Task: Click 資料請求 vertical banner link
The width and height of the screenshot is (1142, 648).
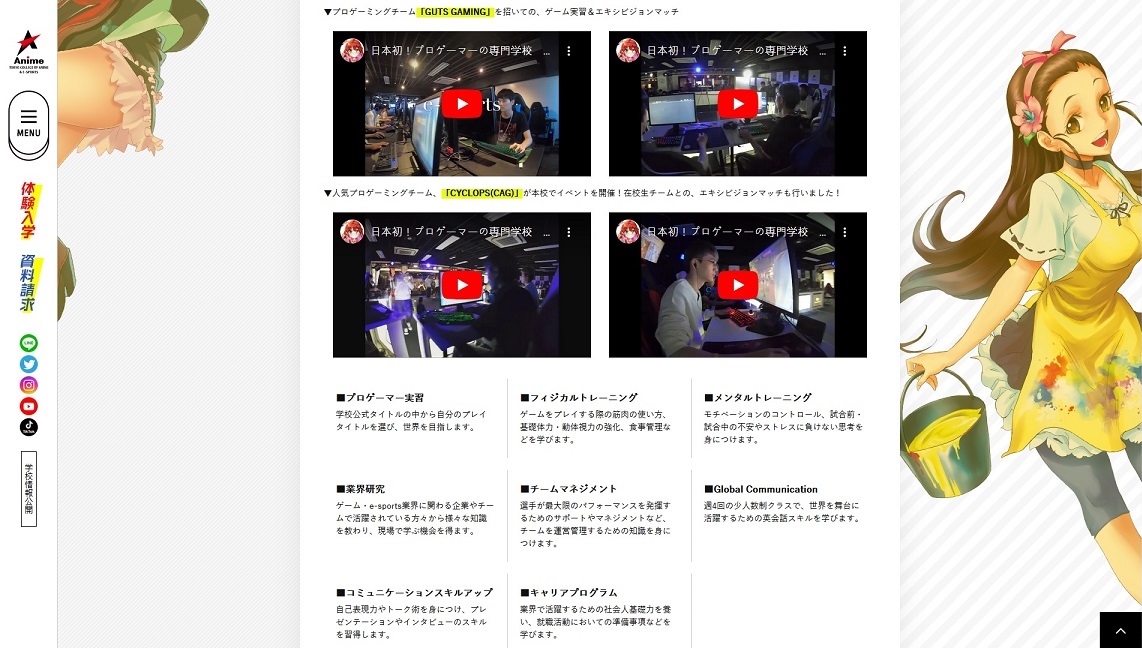Action: click(29, 283)
